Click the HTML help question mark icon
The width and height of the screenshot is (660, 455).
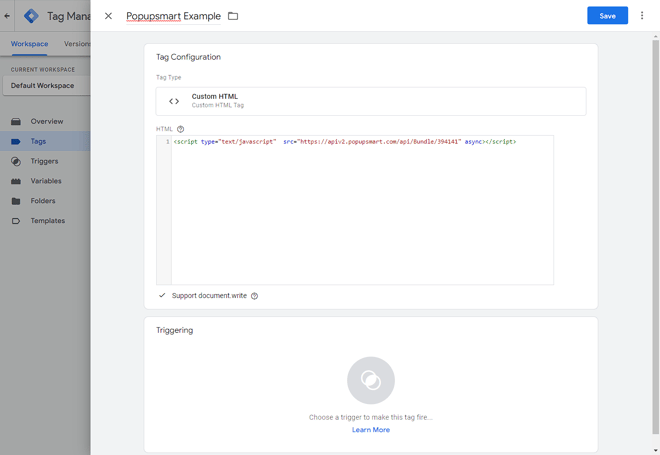181,129
